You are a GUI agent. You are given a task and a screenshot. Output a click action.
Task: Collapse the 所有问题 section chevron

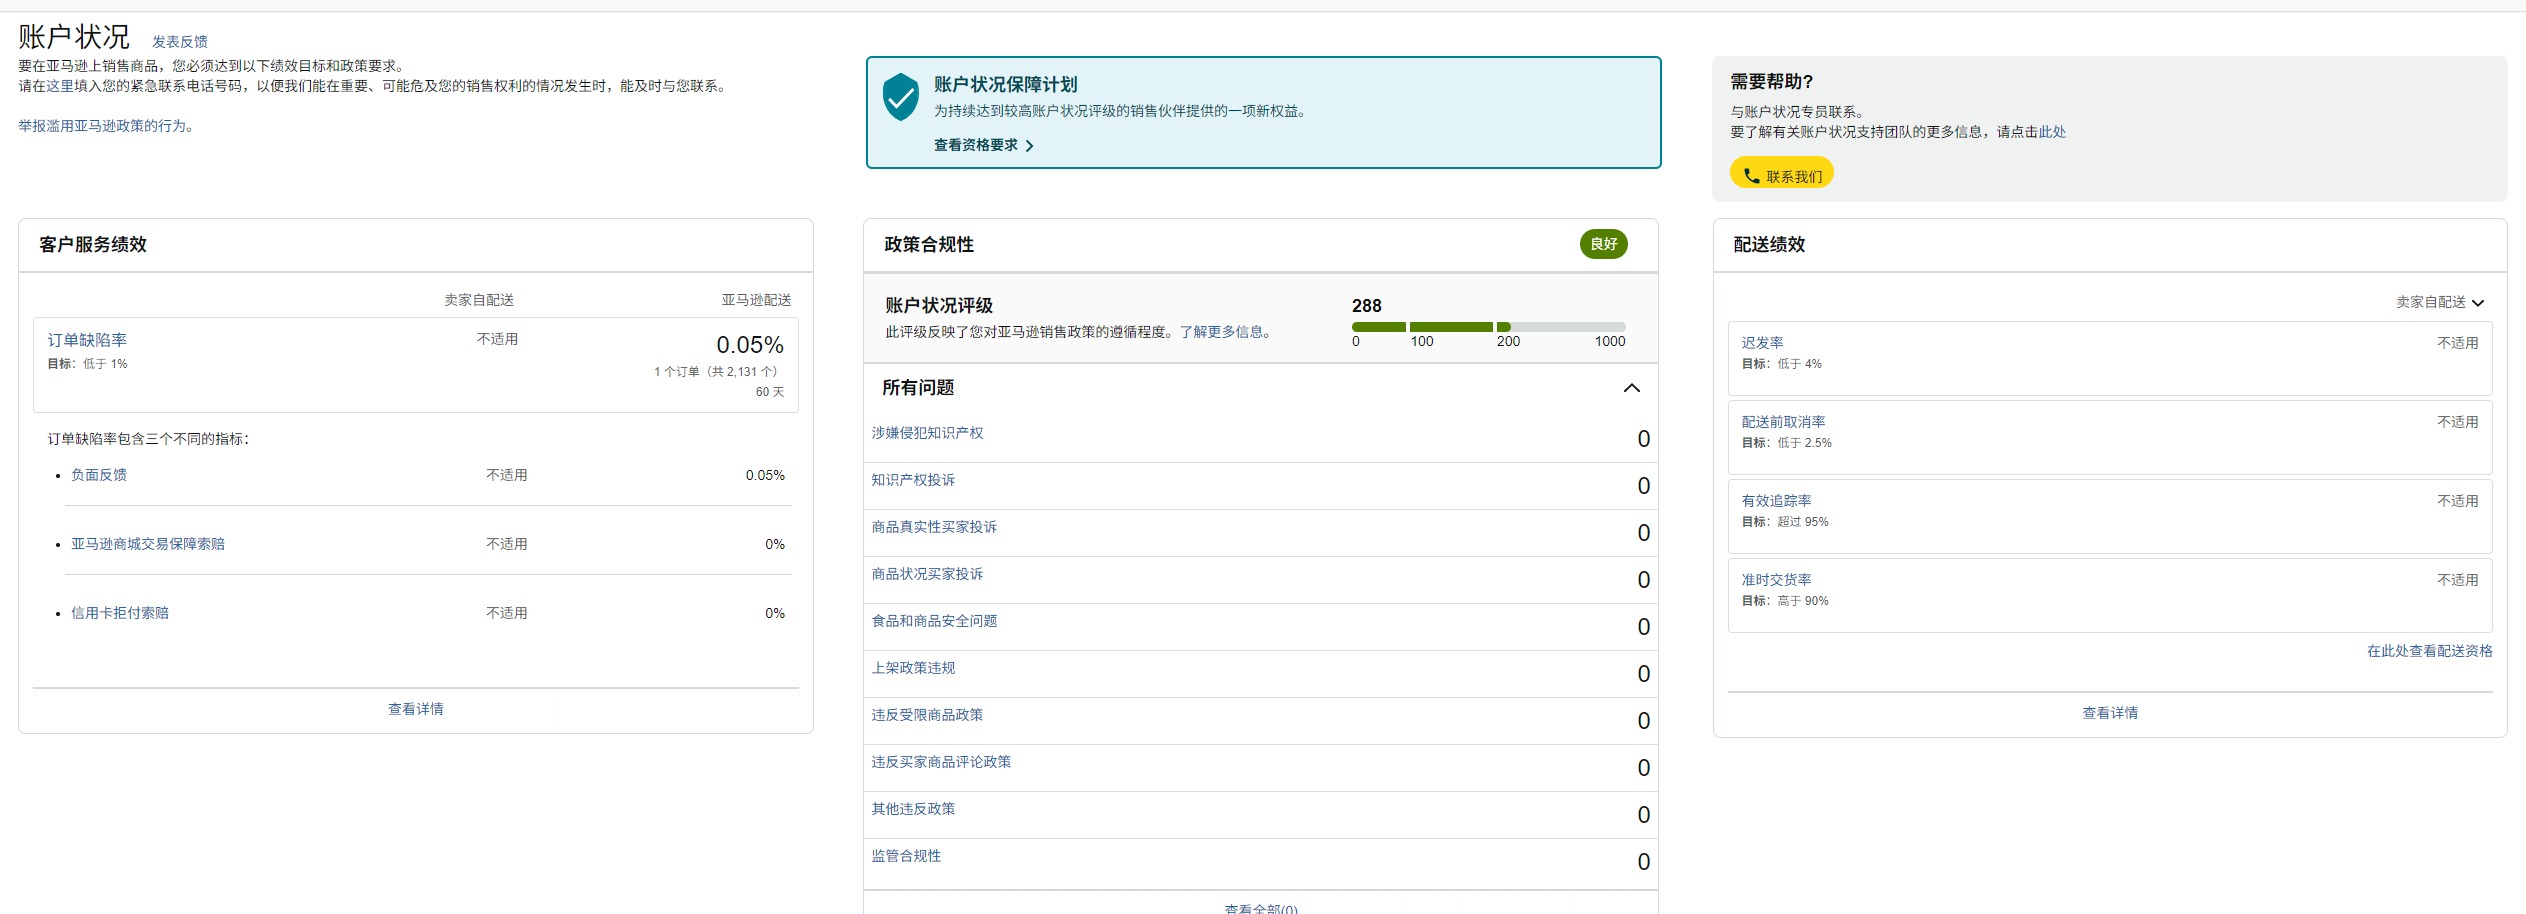click(1631, 388)
